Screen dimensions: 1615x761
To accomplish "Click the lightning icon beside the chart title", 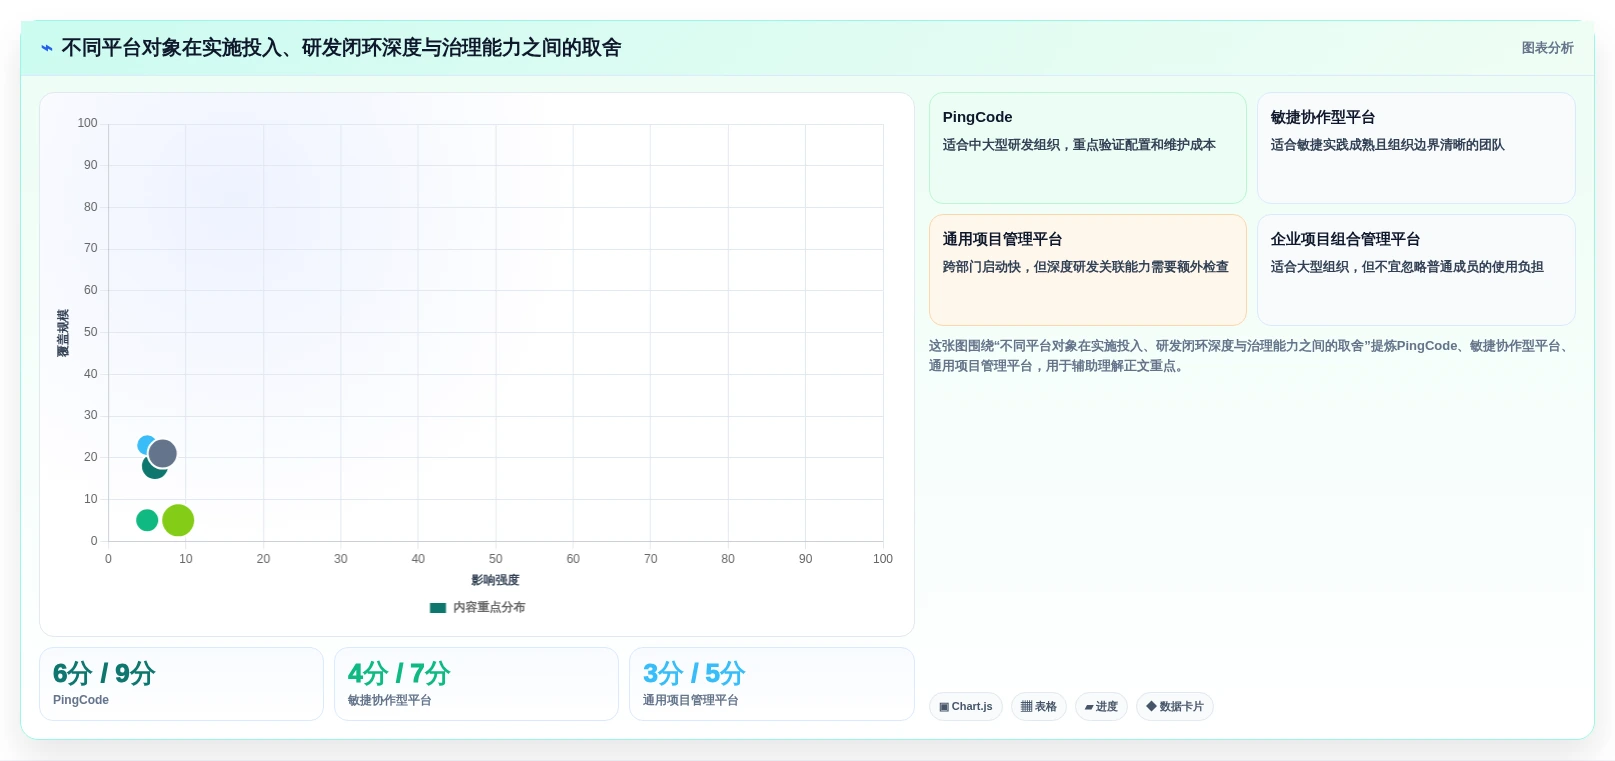I will coord(46,48).
